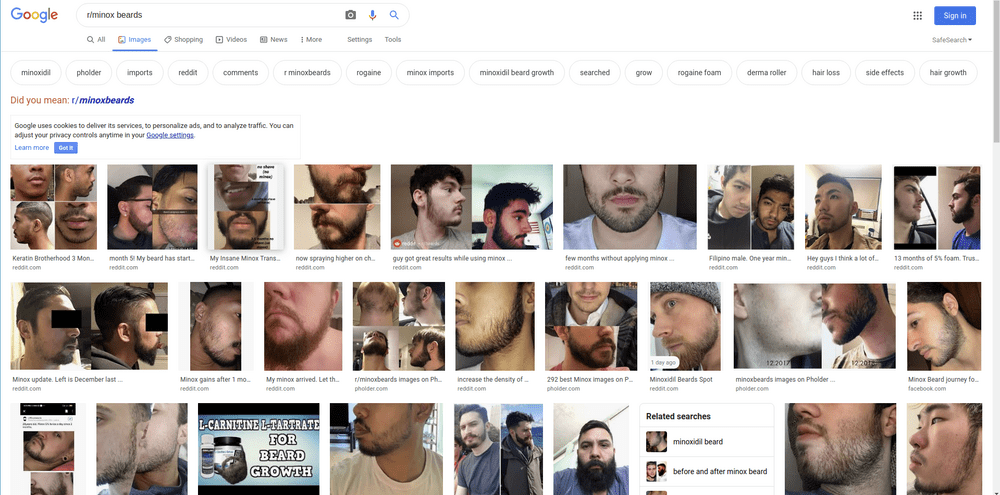Viewport: 1000px width, 495px height.
Task: Select the Images tab
Action: point(135,40)
